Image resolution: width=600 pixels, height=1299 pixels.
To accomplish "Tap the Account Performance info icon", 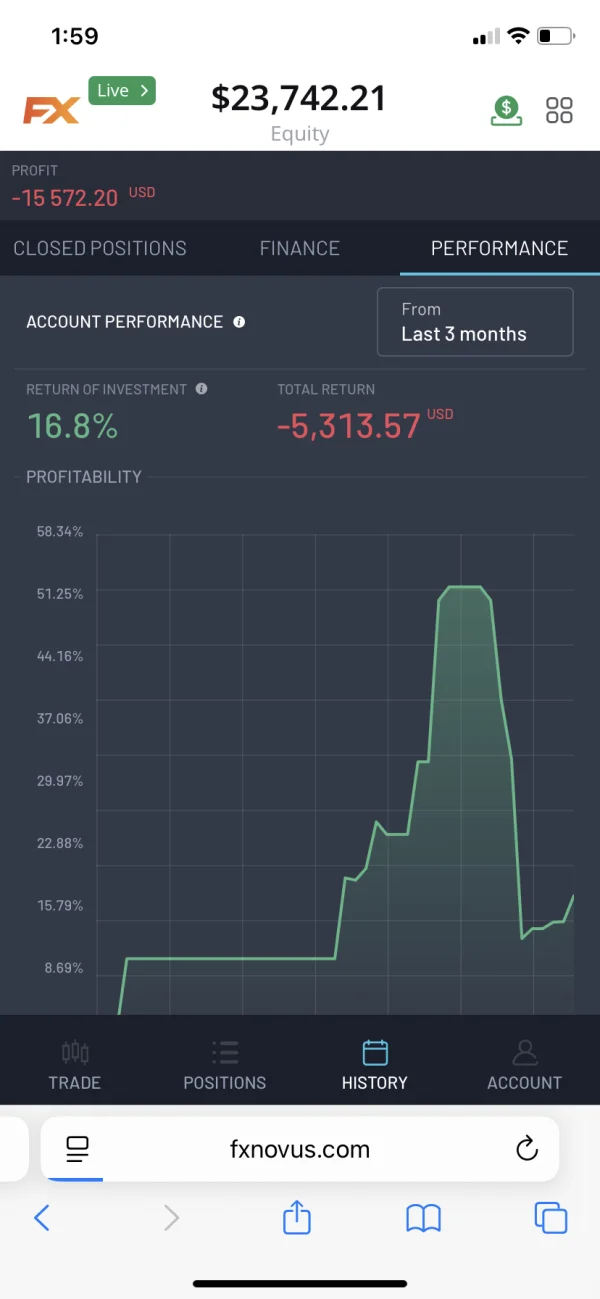I will 239,322.
